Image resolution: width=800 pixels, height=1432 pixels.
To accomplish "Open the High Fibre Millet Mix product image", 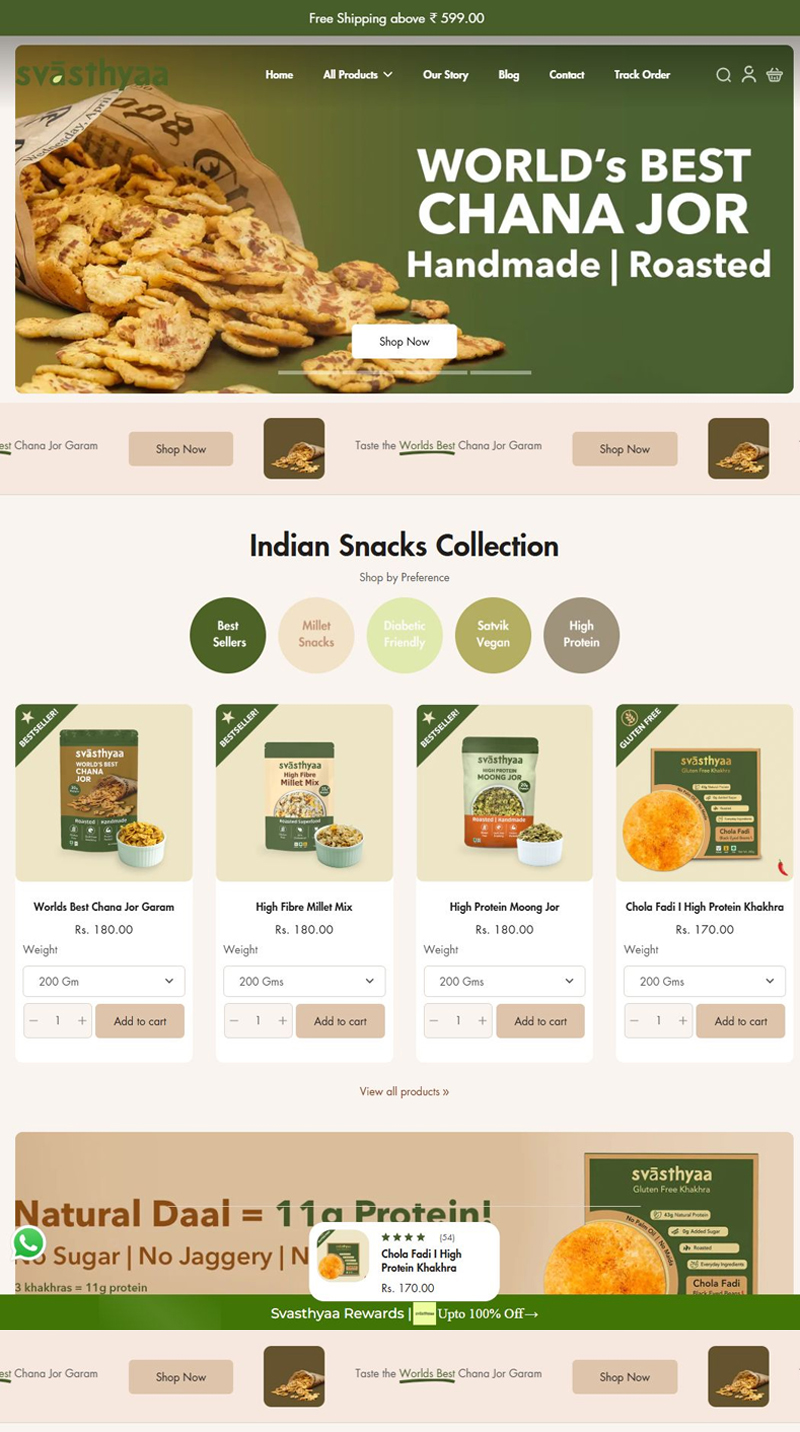I will [x=304, y=793].
